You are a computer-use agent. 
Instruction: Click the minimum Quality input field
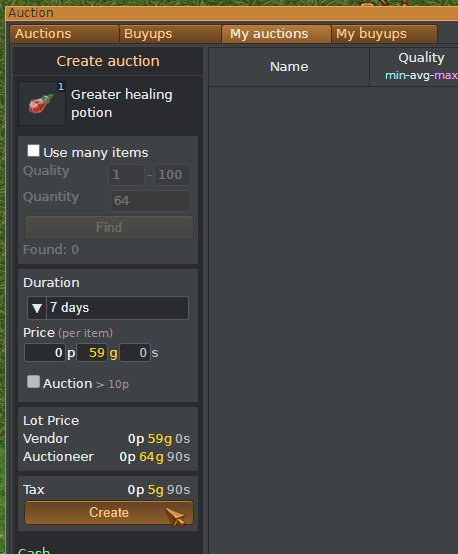coord(127,175)
